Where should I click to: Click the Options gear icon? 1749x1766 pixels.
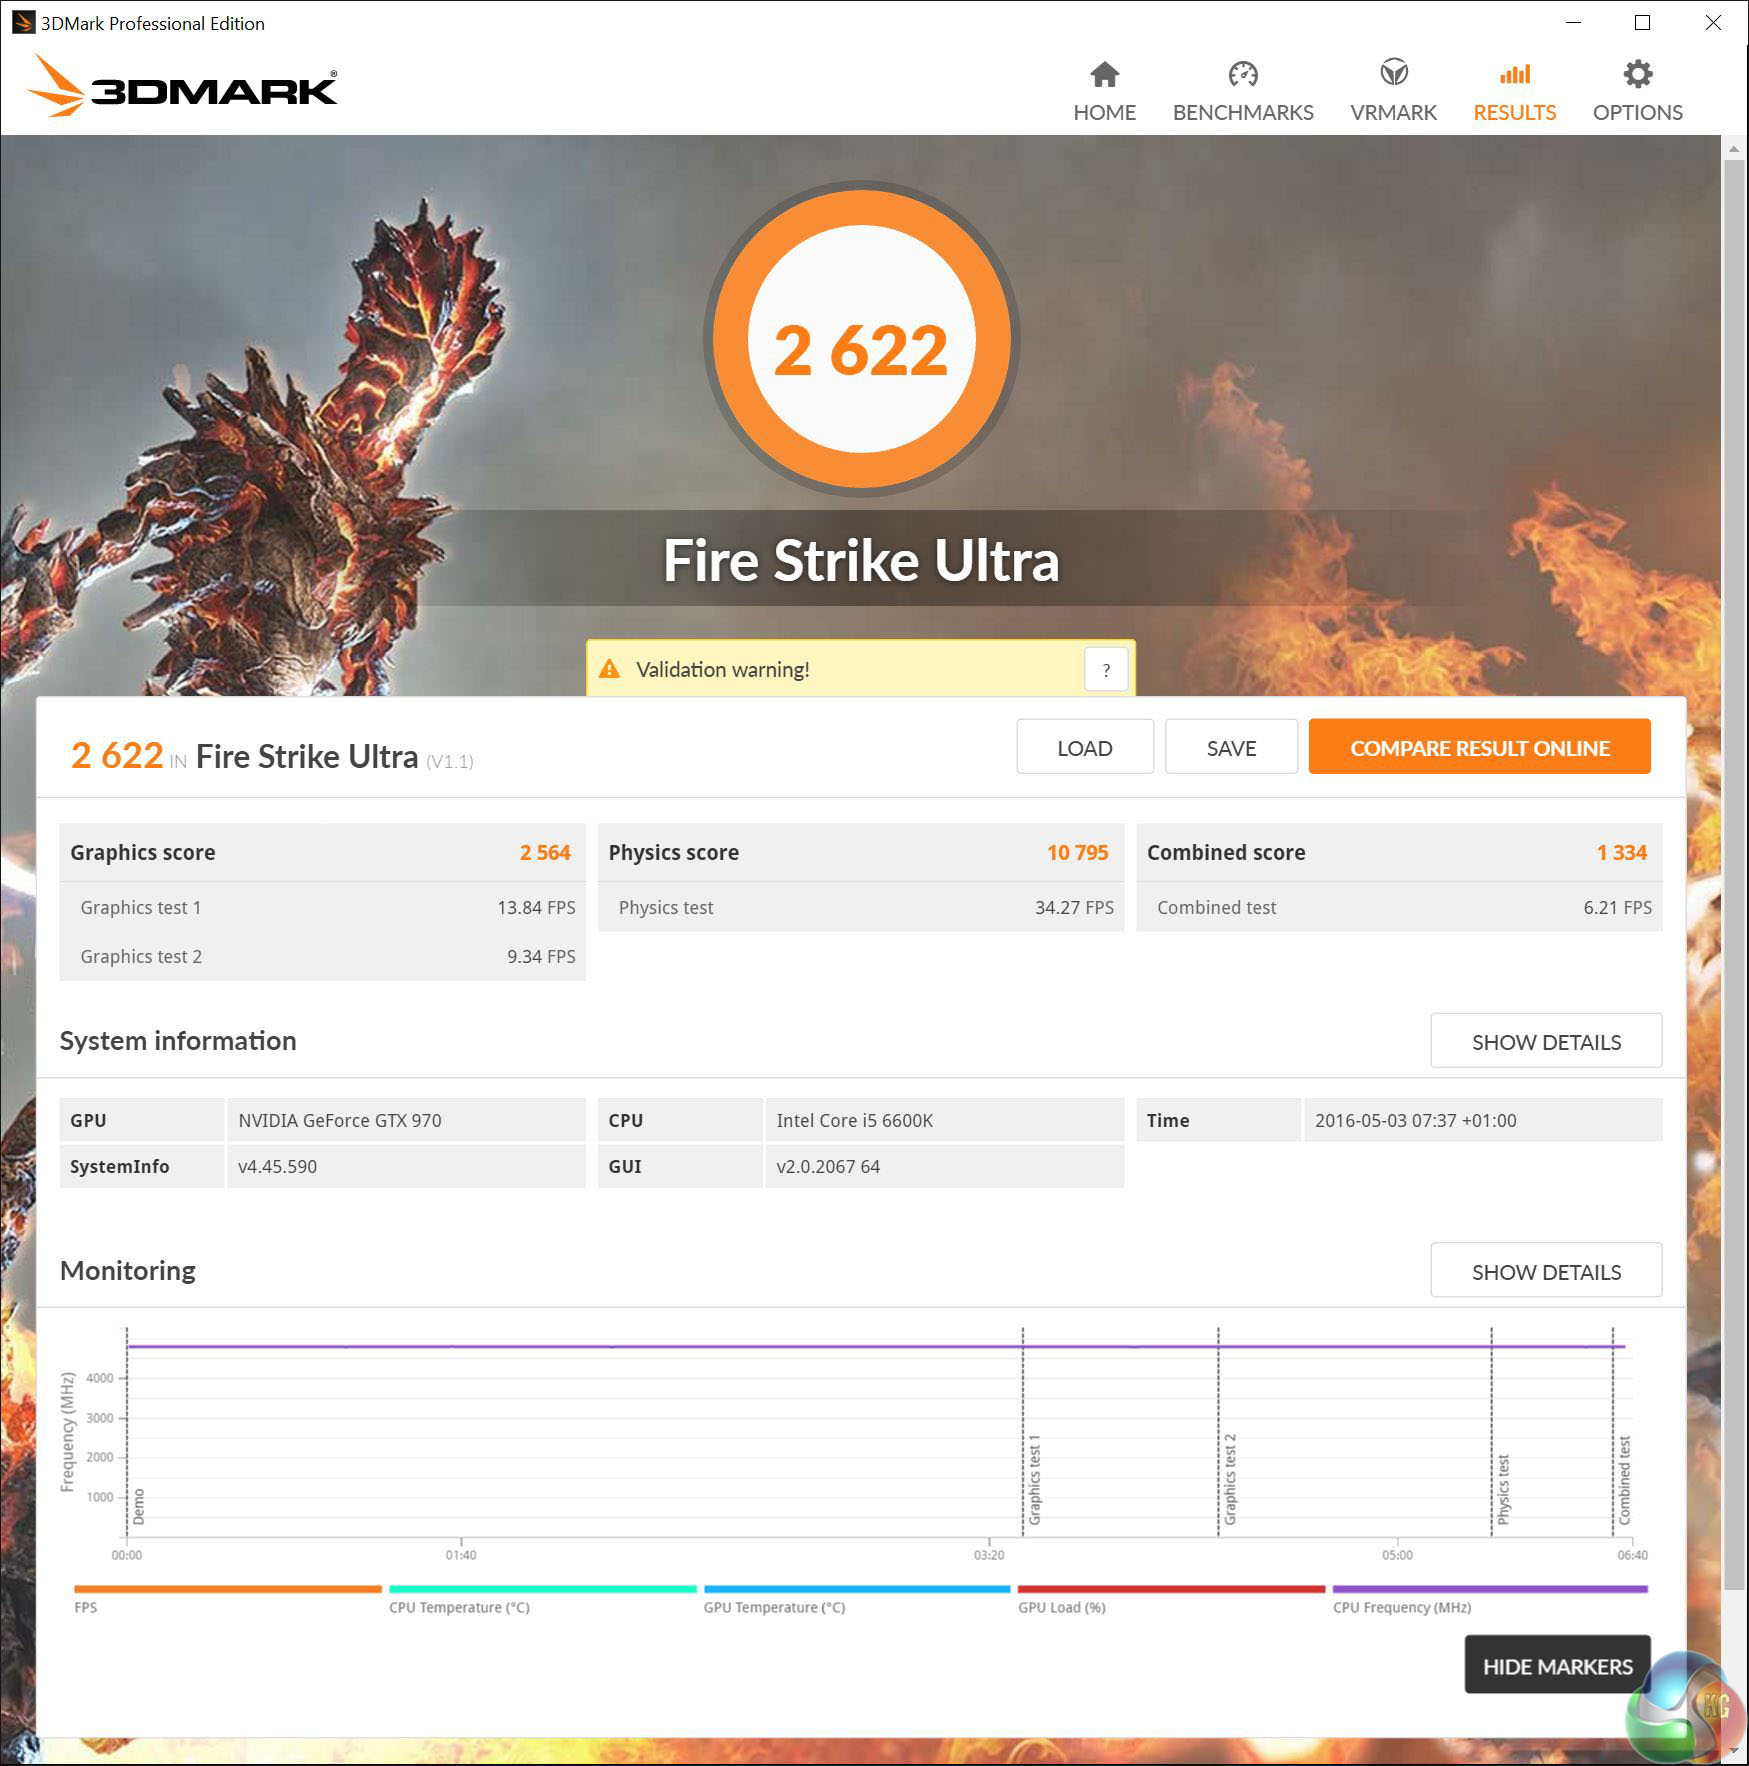point(1638,74)
